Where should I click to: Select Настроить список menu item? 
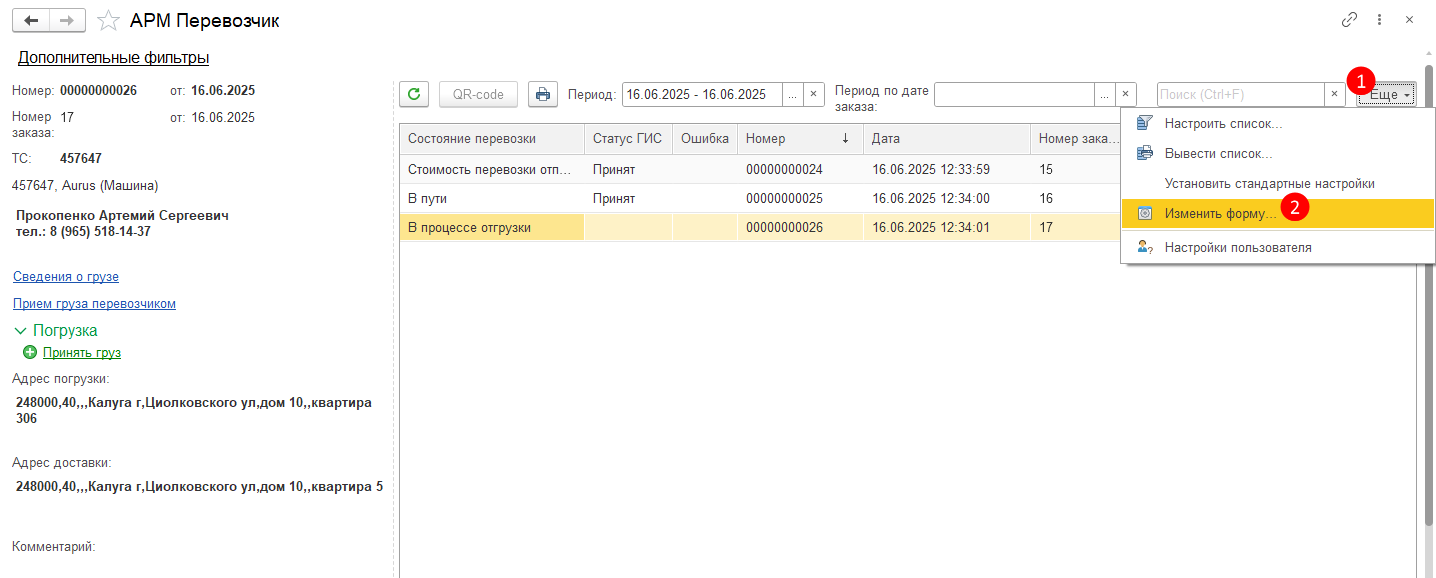[x=1277, y=124]
